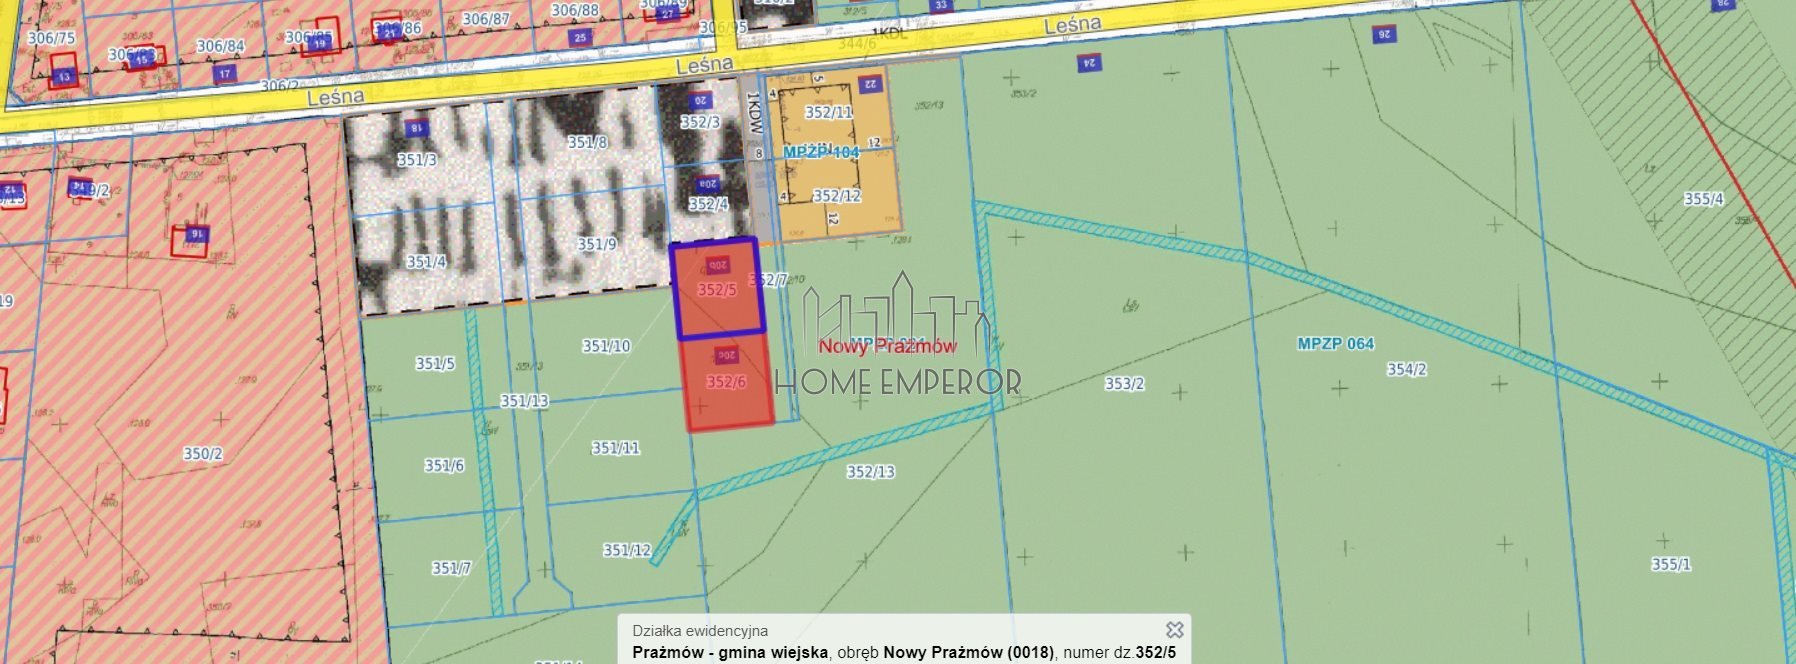Viewport: 1796px width, 664px height.
Task: Select parcel label 306/88
Action: click(x=575, y=10)
